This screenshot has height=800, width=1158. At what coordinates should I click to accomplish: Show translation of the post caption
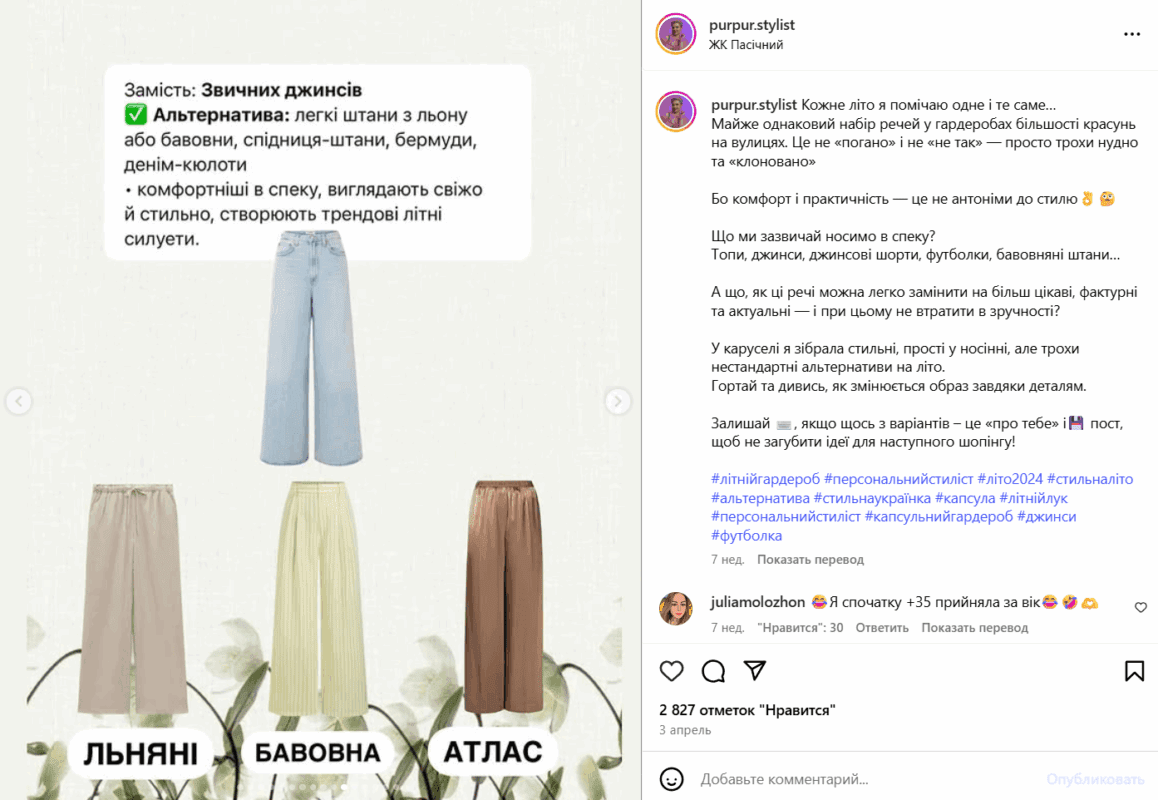pos(810,559)
